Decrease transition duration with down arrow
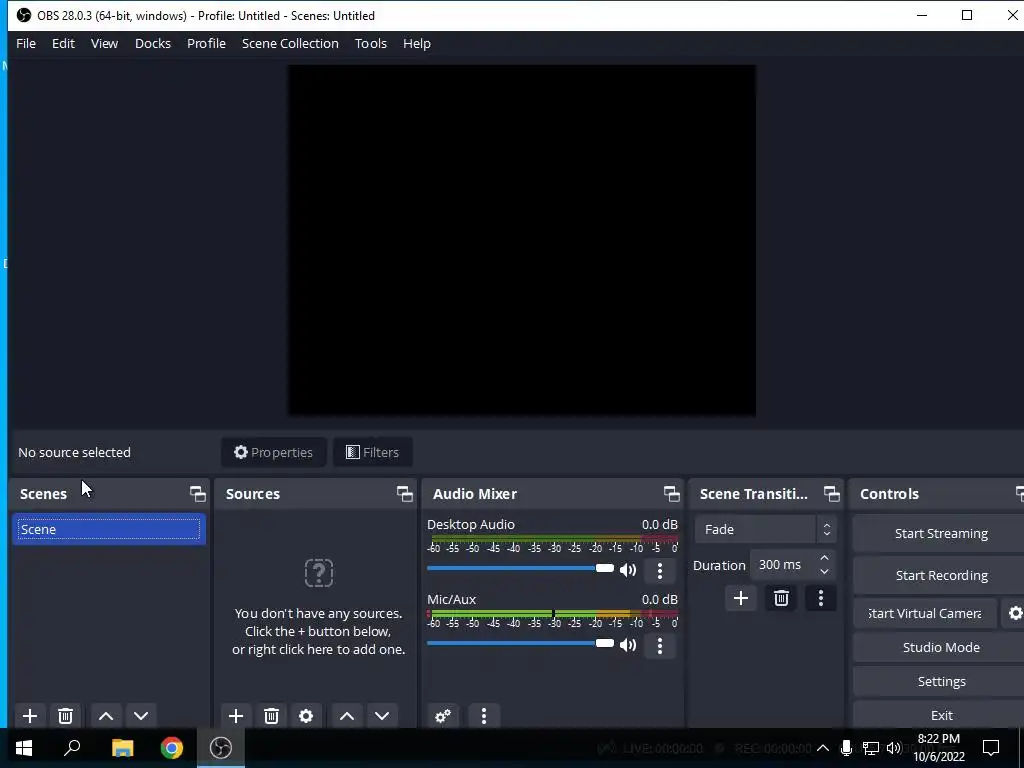The image size is (1024, 768). click(x=824, y=572)
